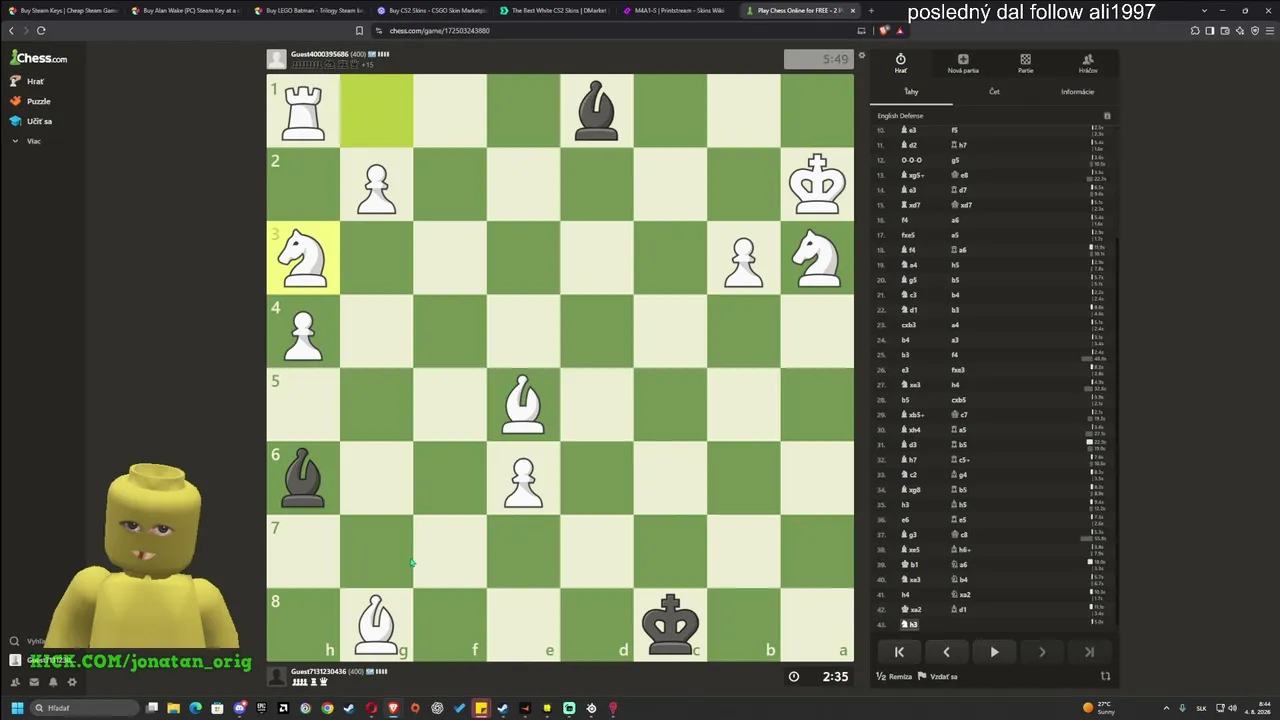The image size is (1280, 720).
Task: Open the board settings gear beside the top clock
Action: point(862,57)
